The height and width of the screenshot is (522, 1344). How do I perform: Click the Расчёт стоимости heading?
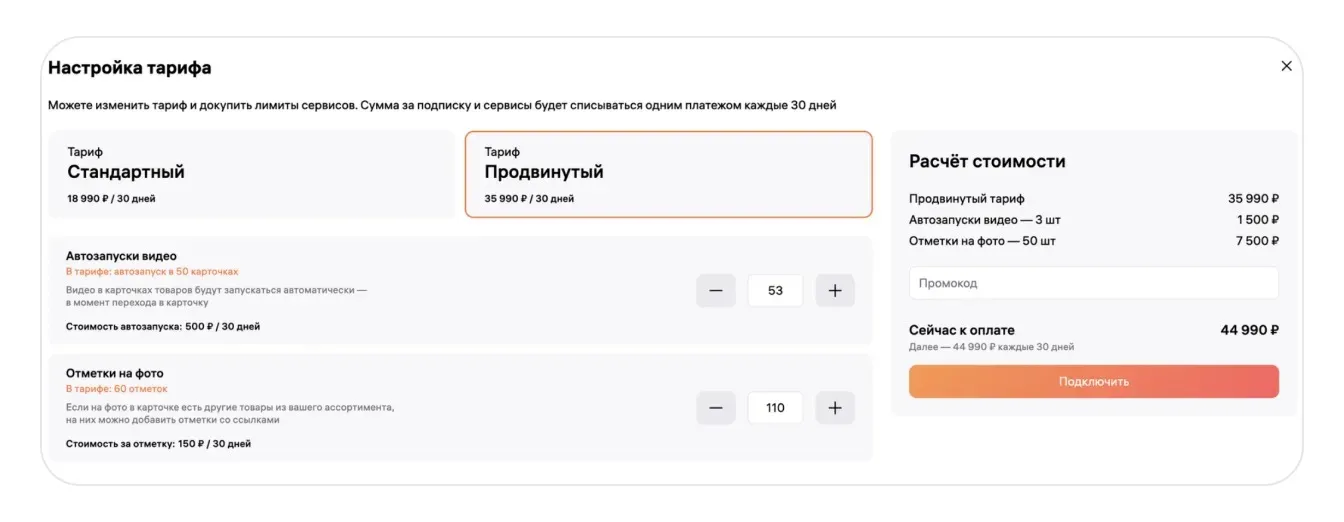pos(987,161)
